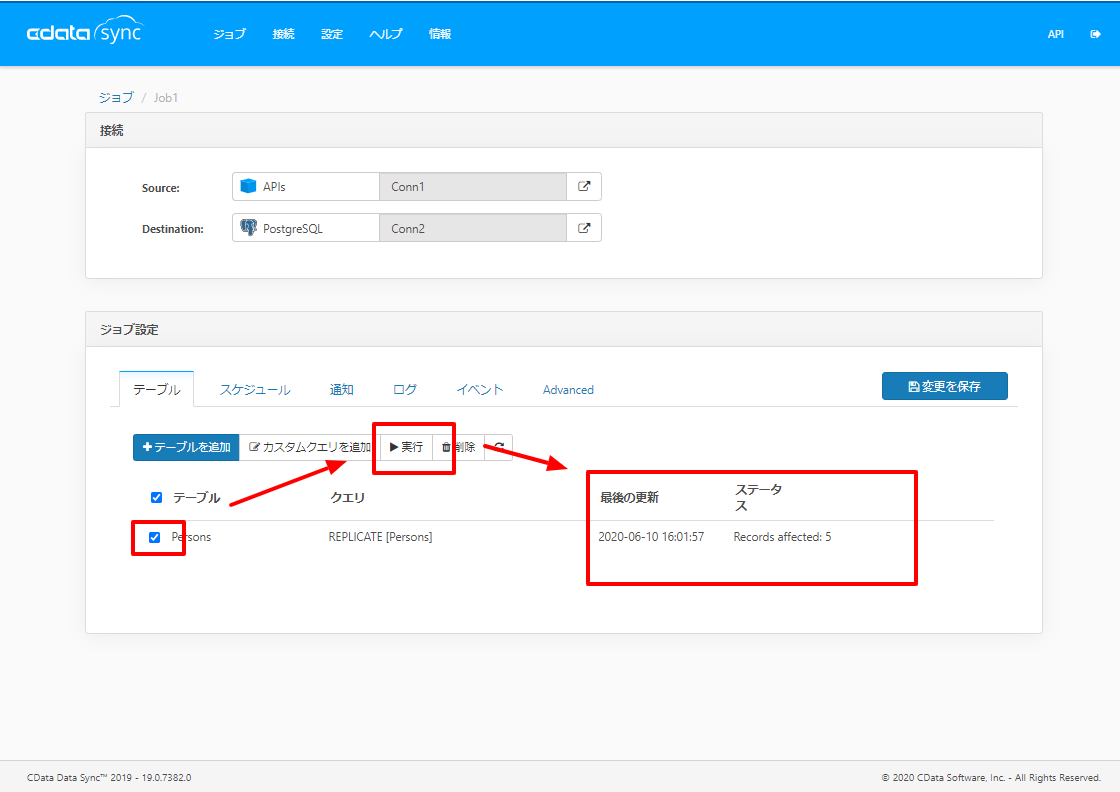Open Conn1 source connection external link icon
Viewport: 1120px width, 792px height.
pyautogui.click(x=584, y=186)
